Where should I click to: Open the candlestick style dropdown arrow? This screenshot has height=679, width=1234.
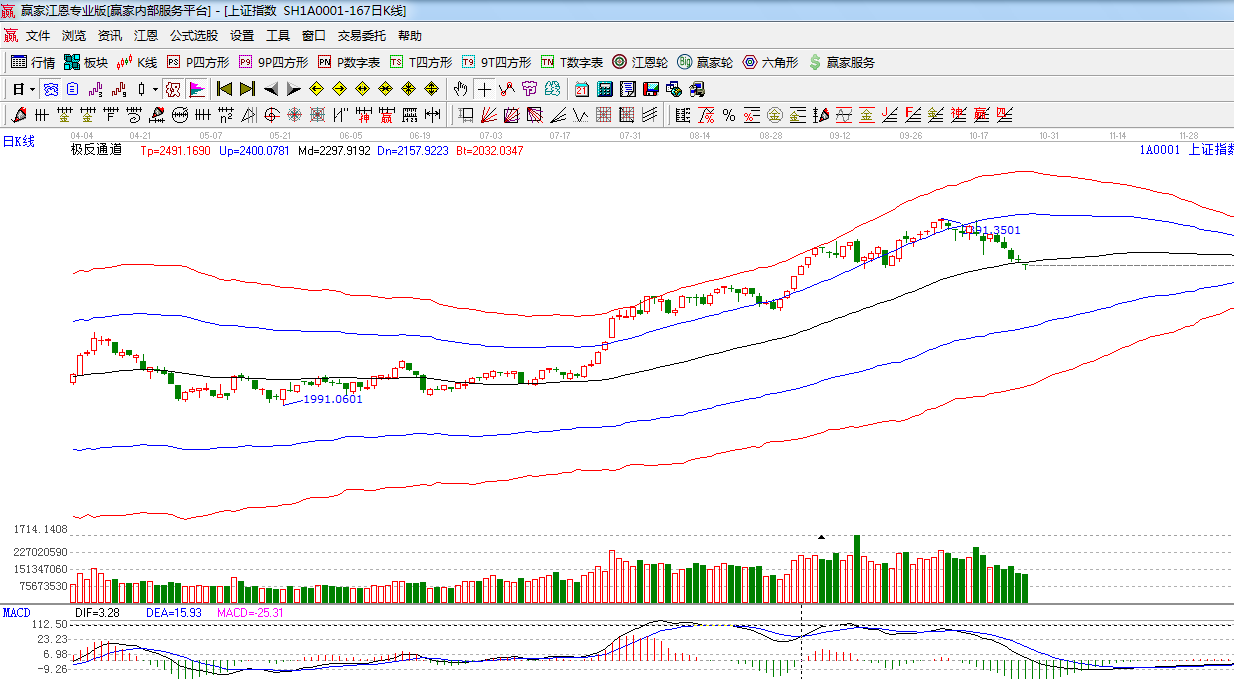tap(155, 89)
